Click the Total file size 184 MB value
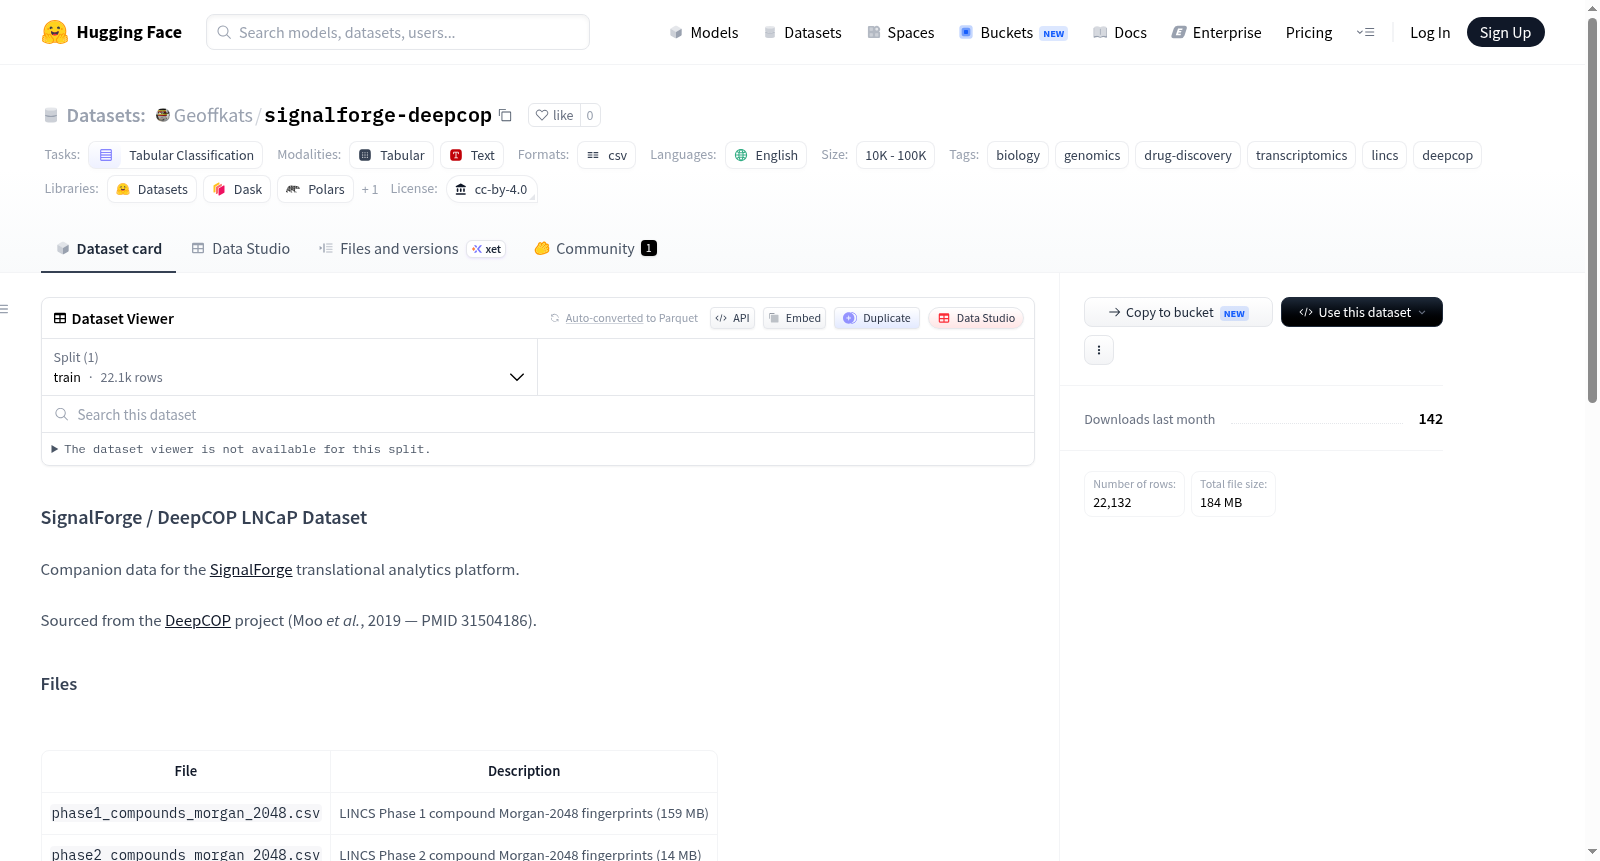 click(1221, 503)
